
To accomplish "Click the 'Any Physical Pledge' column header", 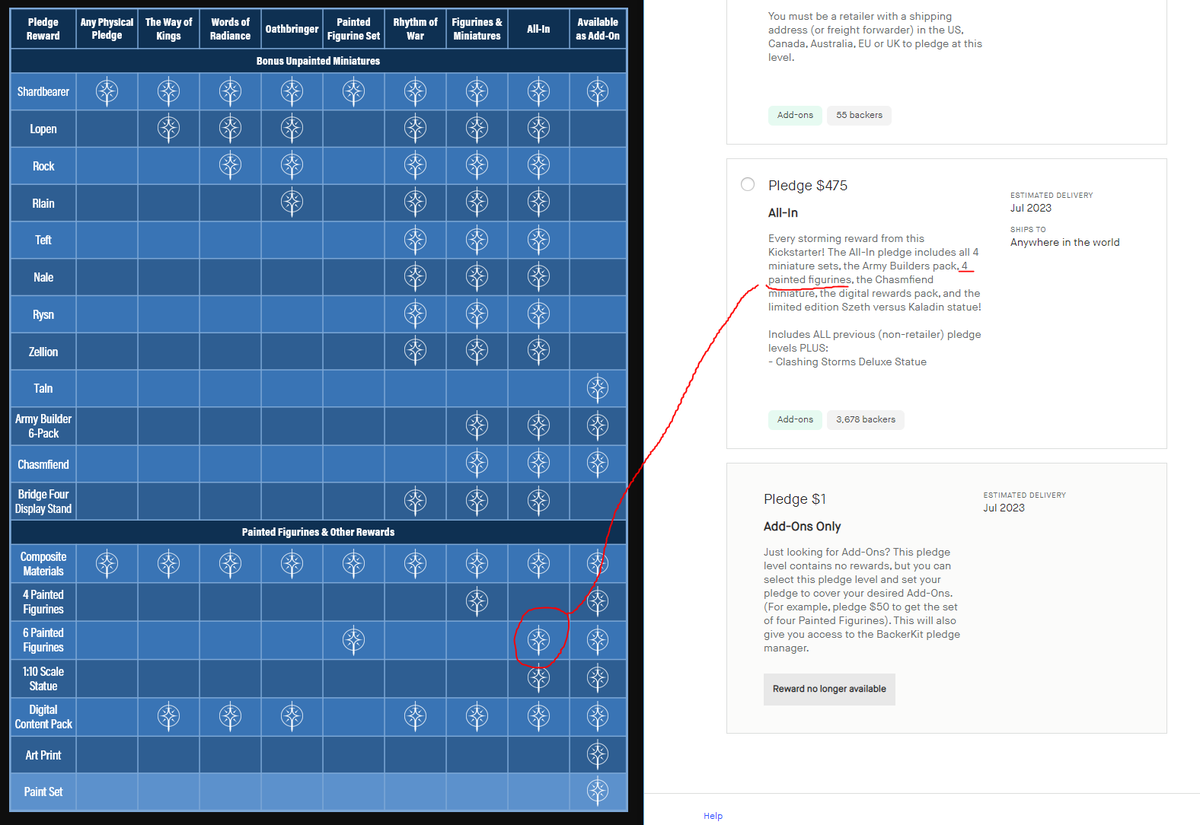I will tap(107, 28).
